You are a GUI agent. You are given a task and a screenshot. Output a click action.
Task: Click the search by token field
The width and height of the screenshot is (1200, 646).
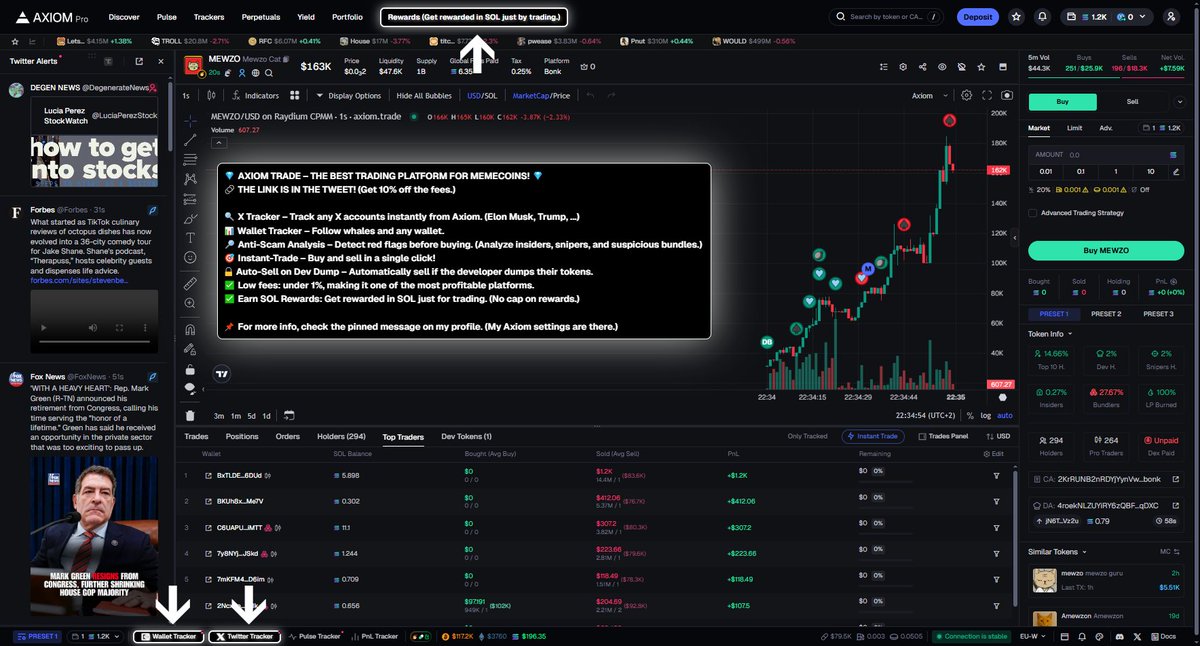tap(887, 17)
